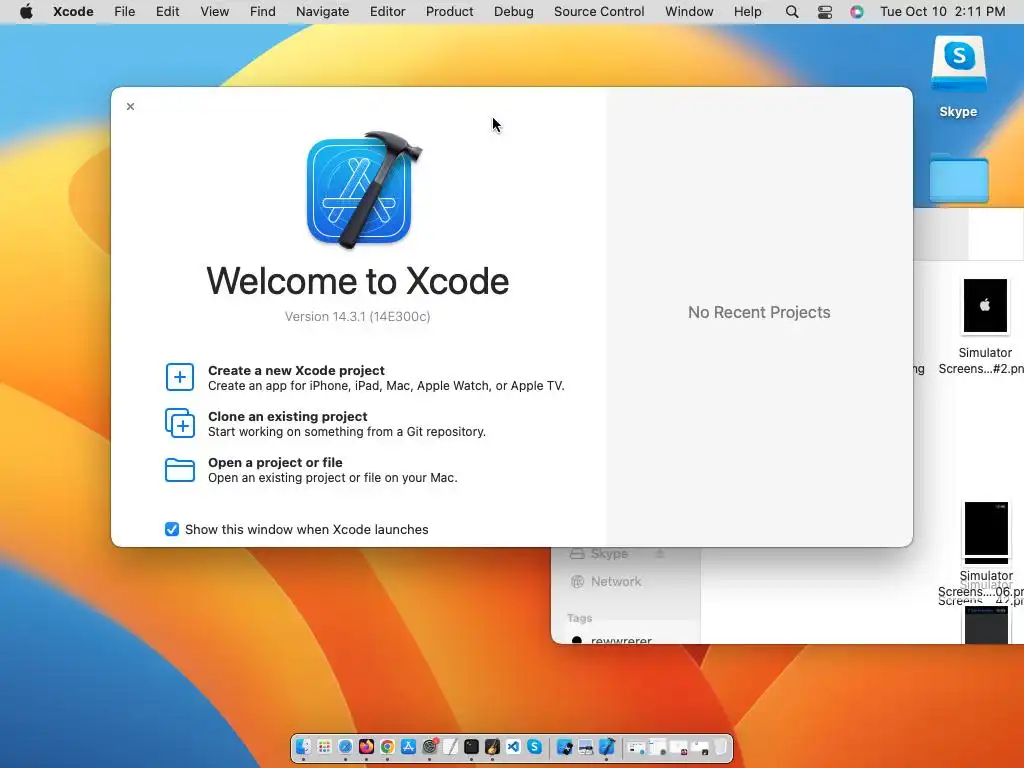Image resolution: width=1024 pixels, height=768 pixels.
Task: Click the Create a new Xcode project icon
Action: coord(180,377)
